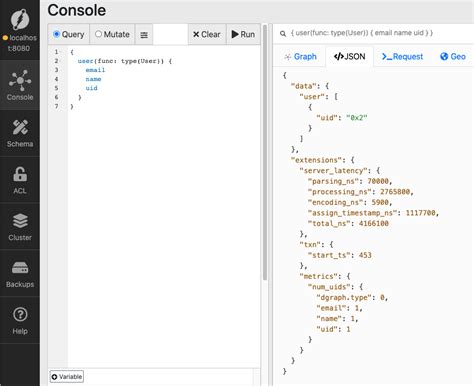474x386 pixels.
Task: Click the 'user(func: type(User))' query line
Action: [x=125, y=61]
